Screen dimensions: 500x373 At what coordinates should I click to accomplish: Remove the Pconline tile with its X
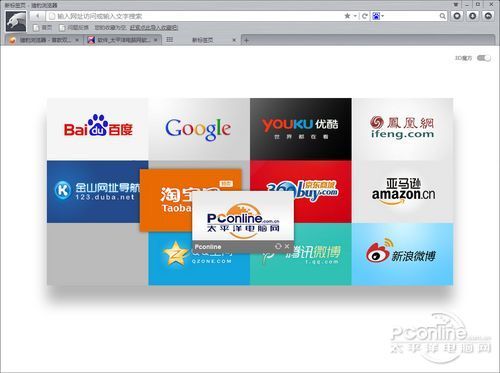287,246
